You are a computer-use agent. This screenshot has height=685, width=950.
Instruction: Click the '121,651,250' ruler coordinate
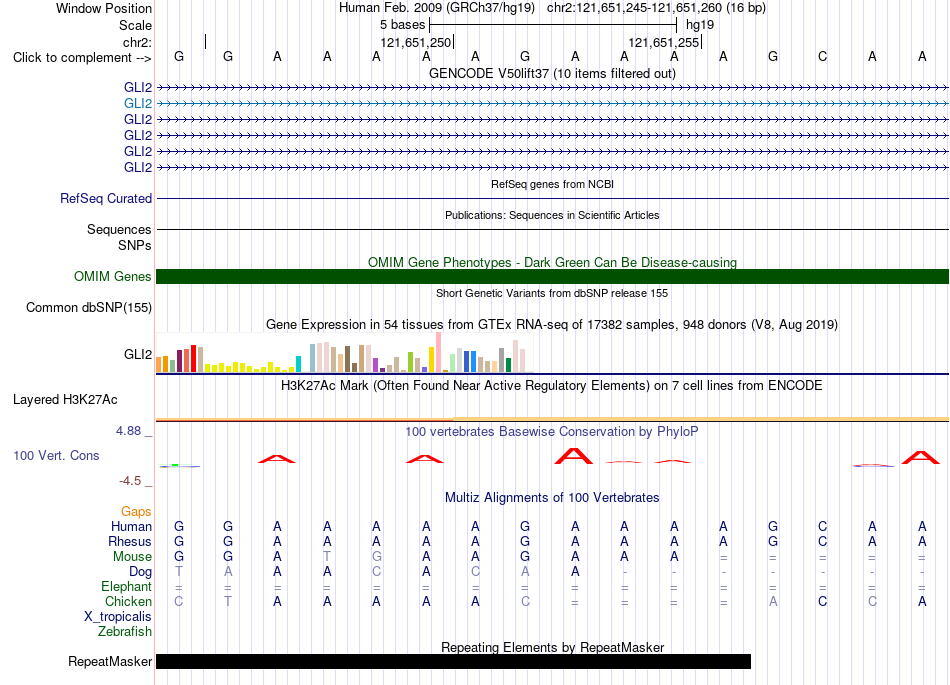click(x=416, y=42)
